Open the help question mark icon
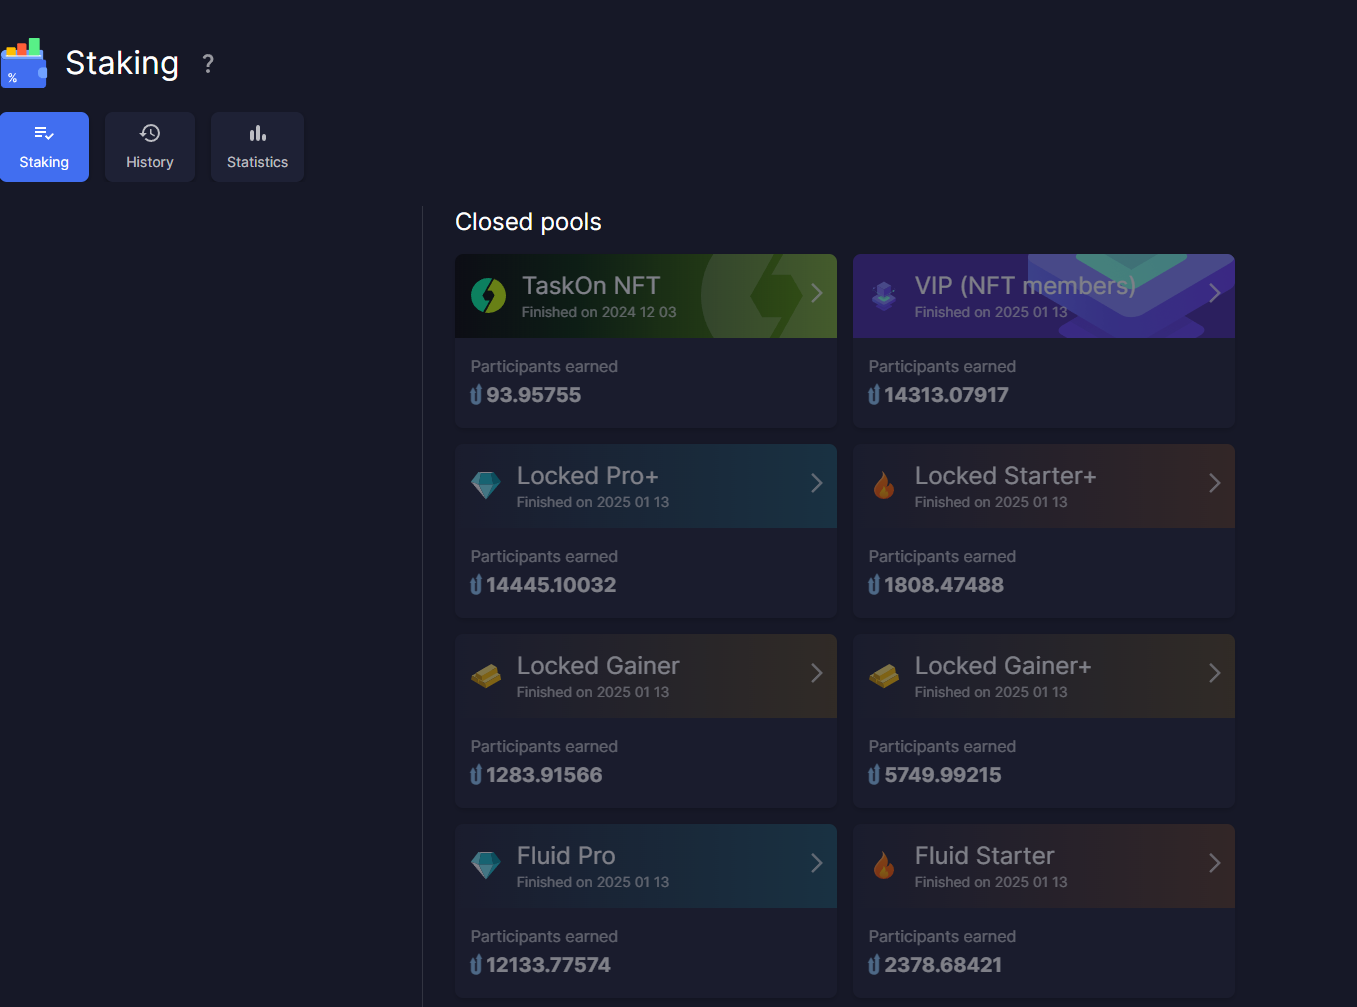Screen dimensions: 1357x1007 [208, 64]
